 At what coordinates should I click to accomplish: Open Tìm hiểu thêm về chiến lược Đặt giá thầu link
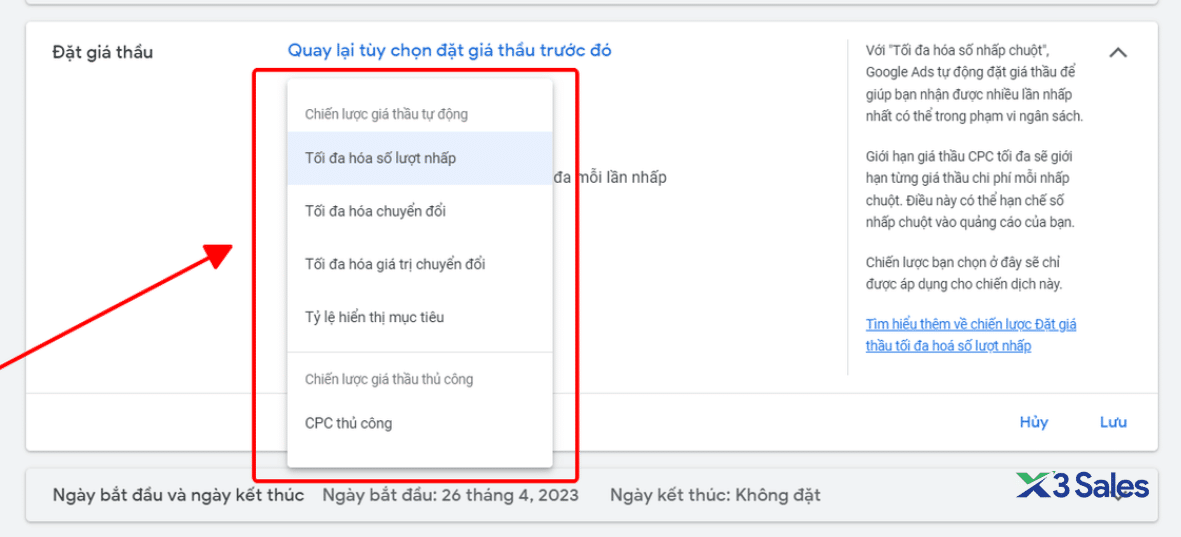click(971, 335)
